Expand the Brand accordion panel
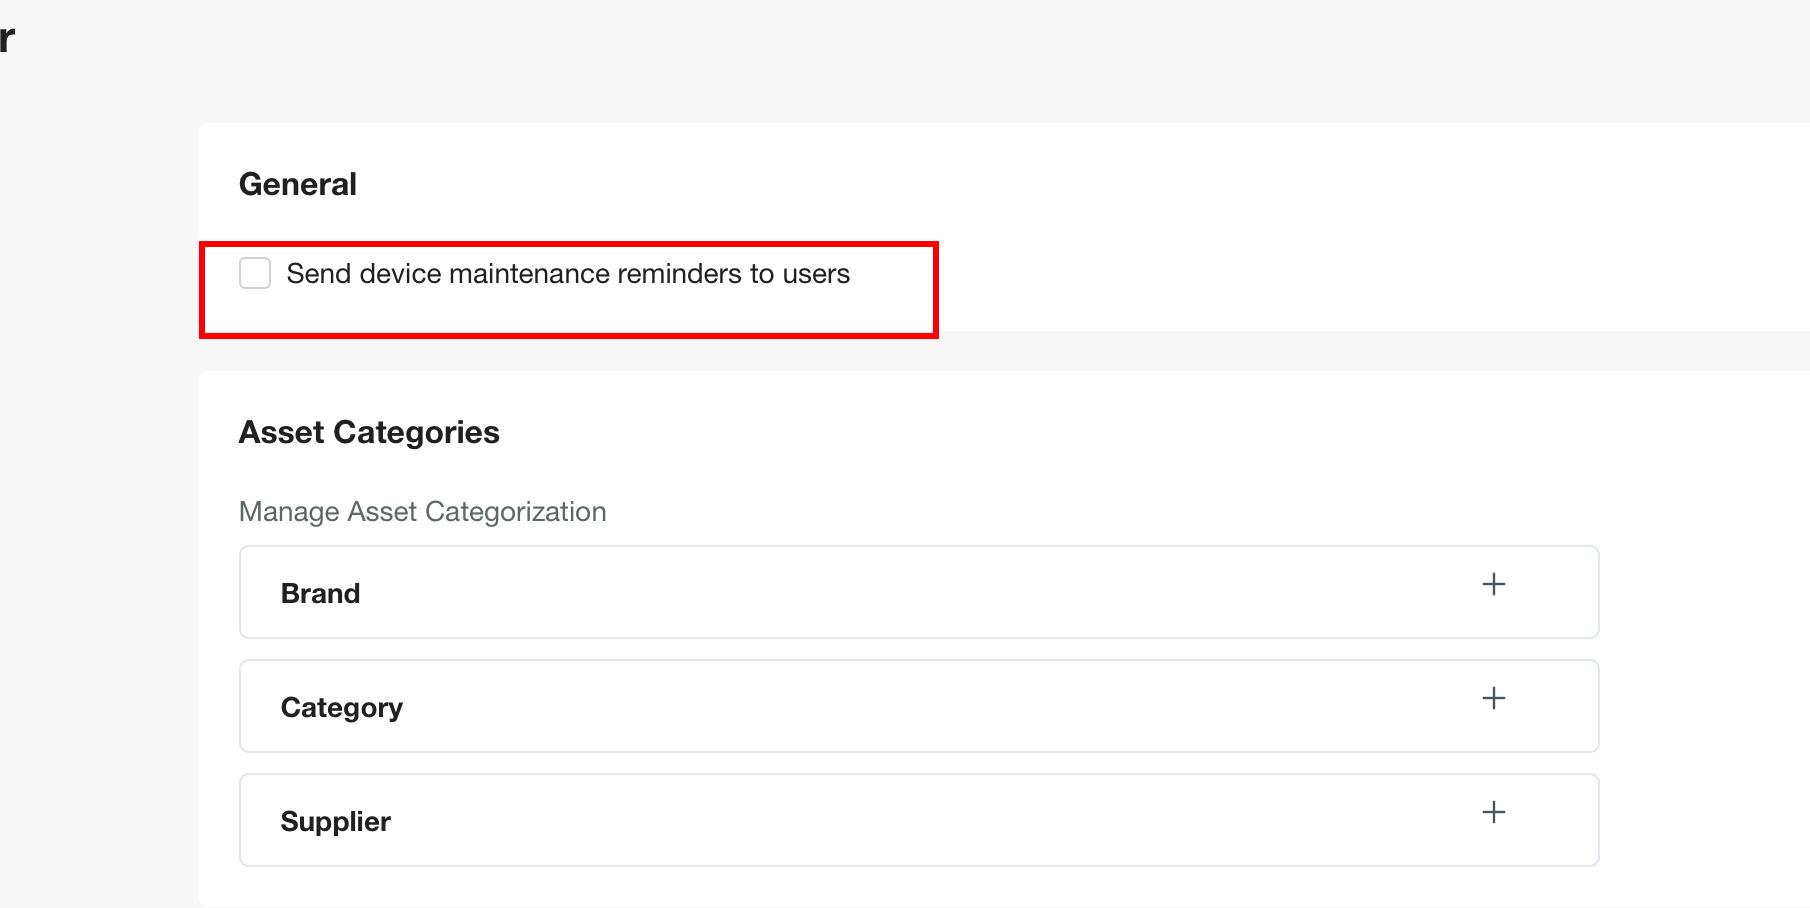1810x908 pixels. click(918, 592)
